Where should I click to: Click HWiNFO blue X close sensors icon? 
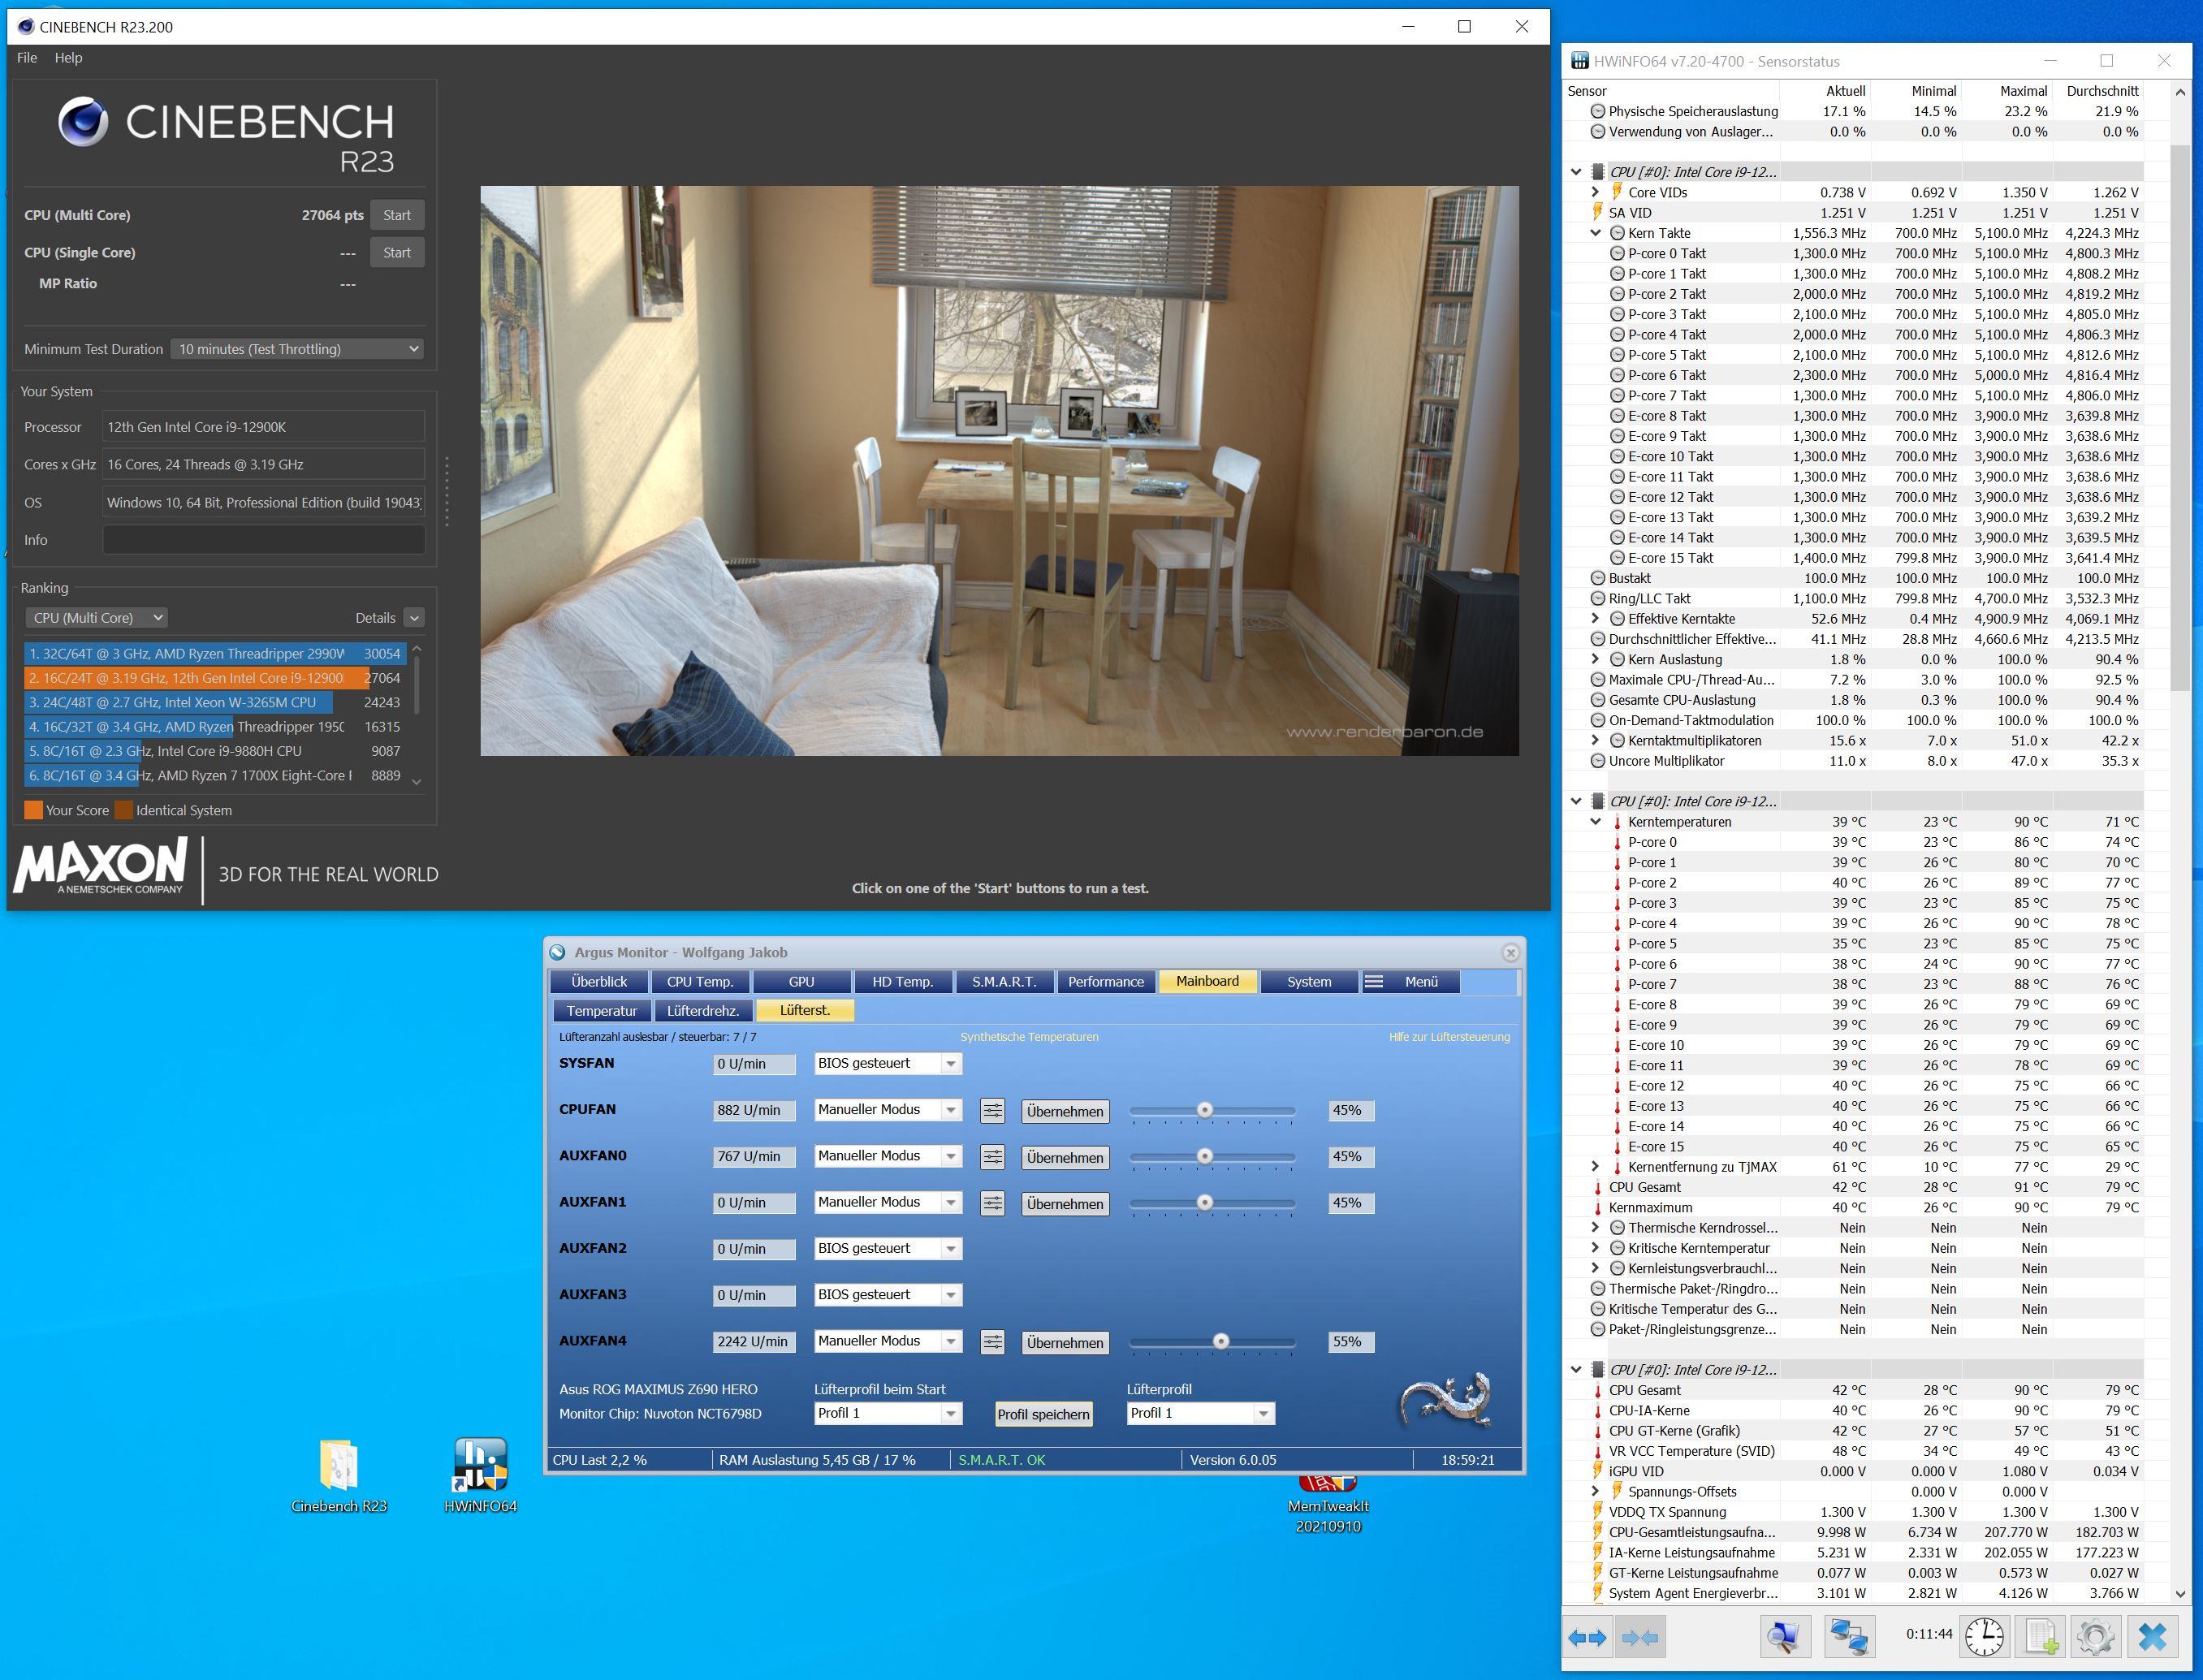(x=2152, y=1638)
